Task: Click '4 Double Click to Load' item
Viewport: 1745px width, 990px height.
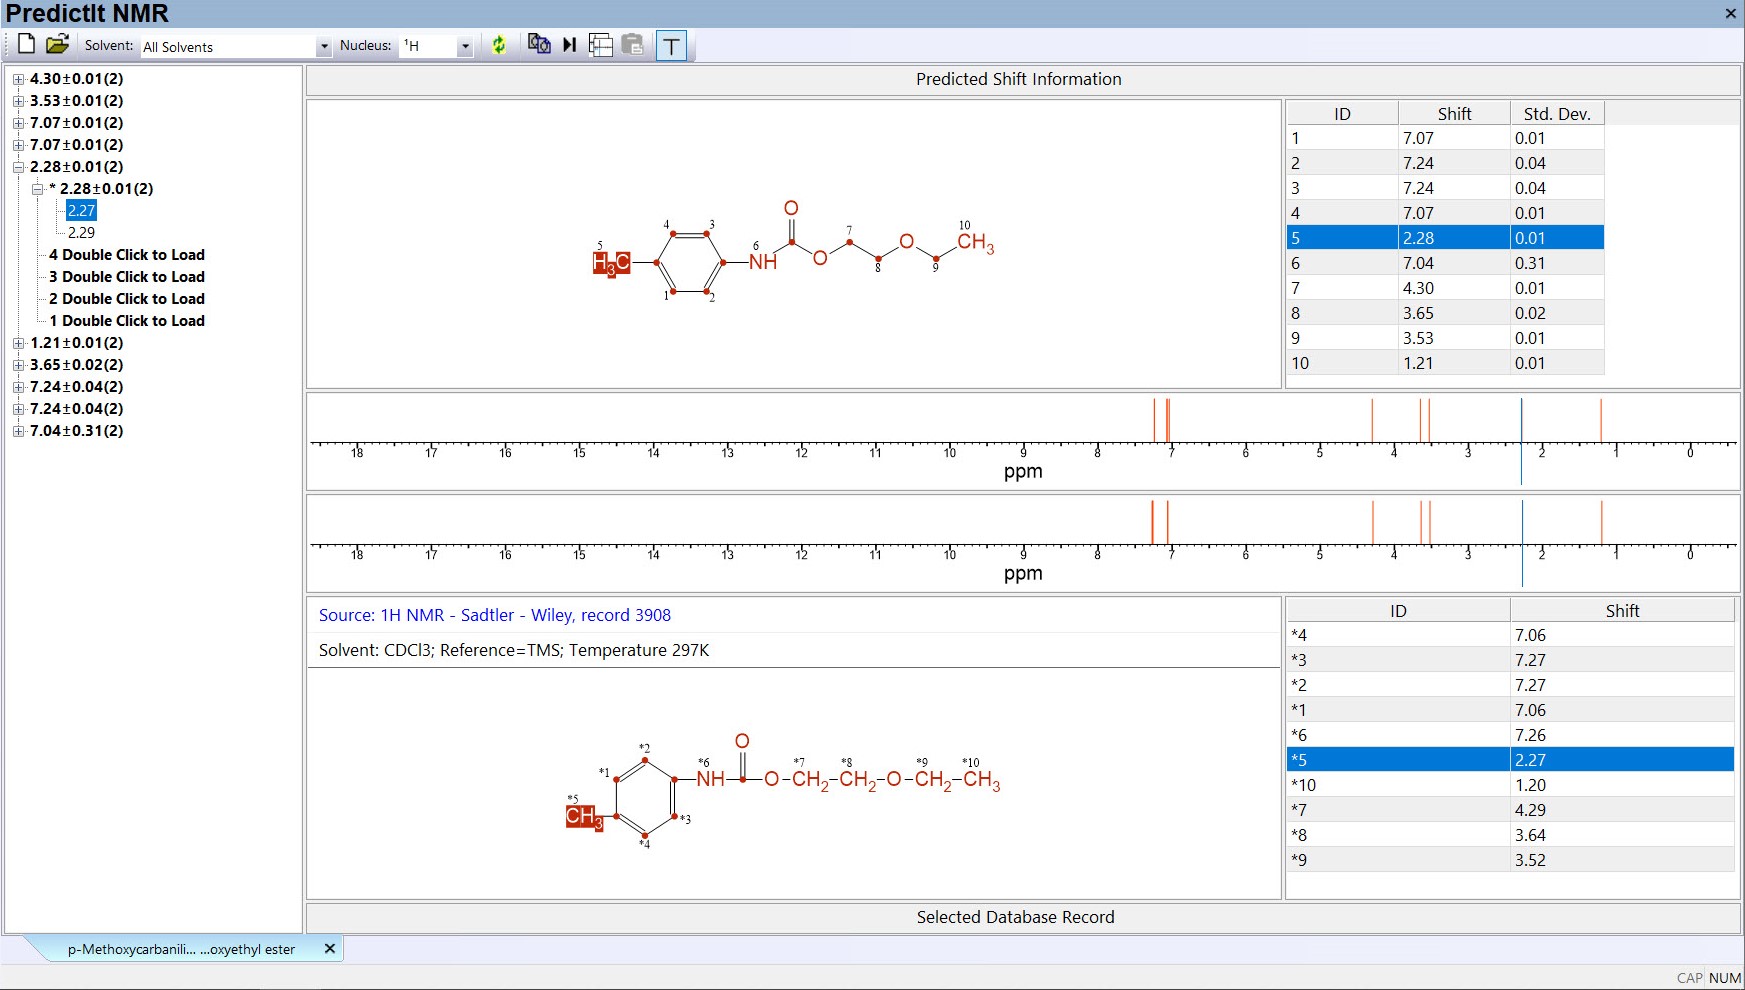Action: (127, 255)
